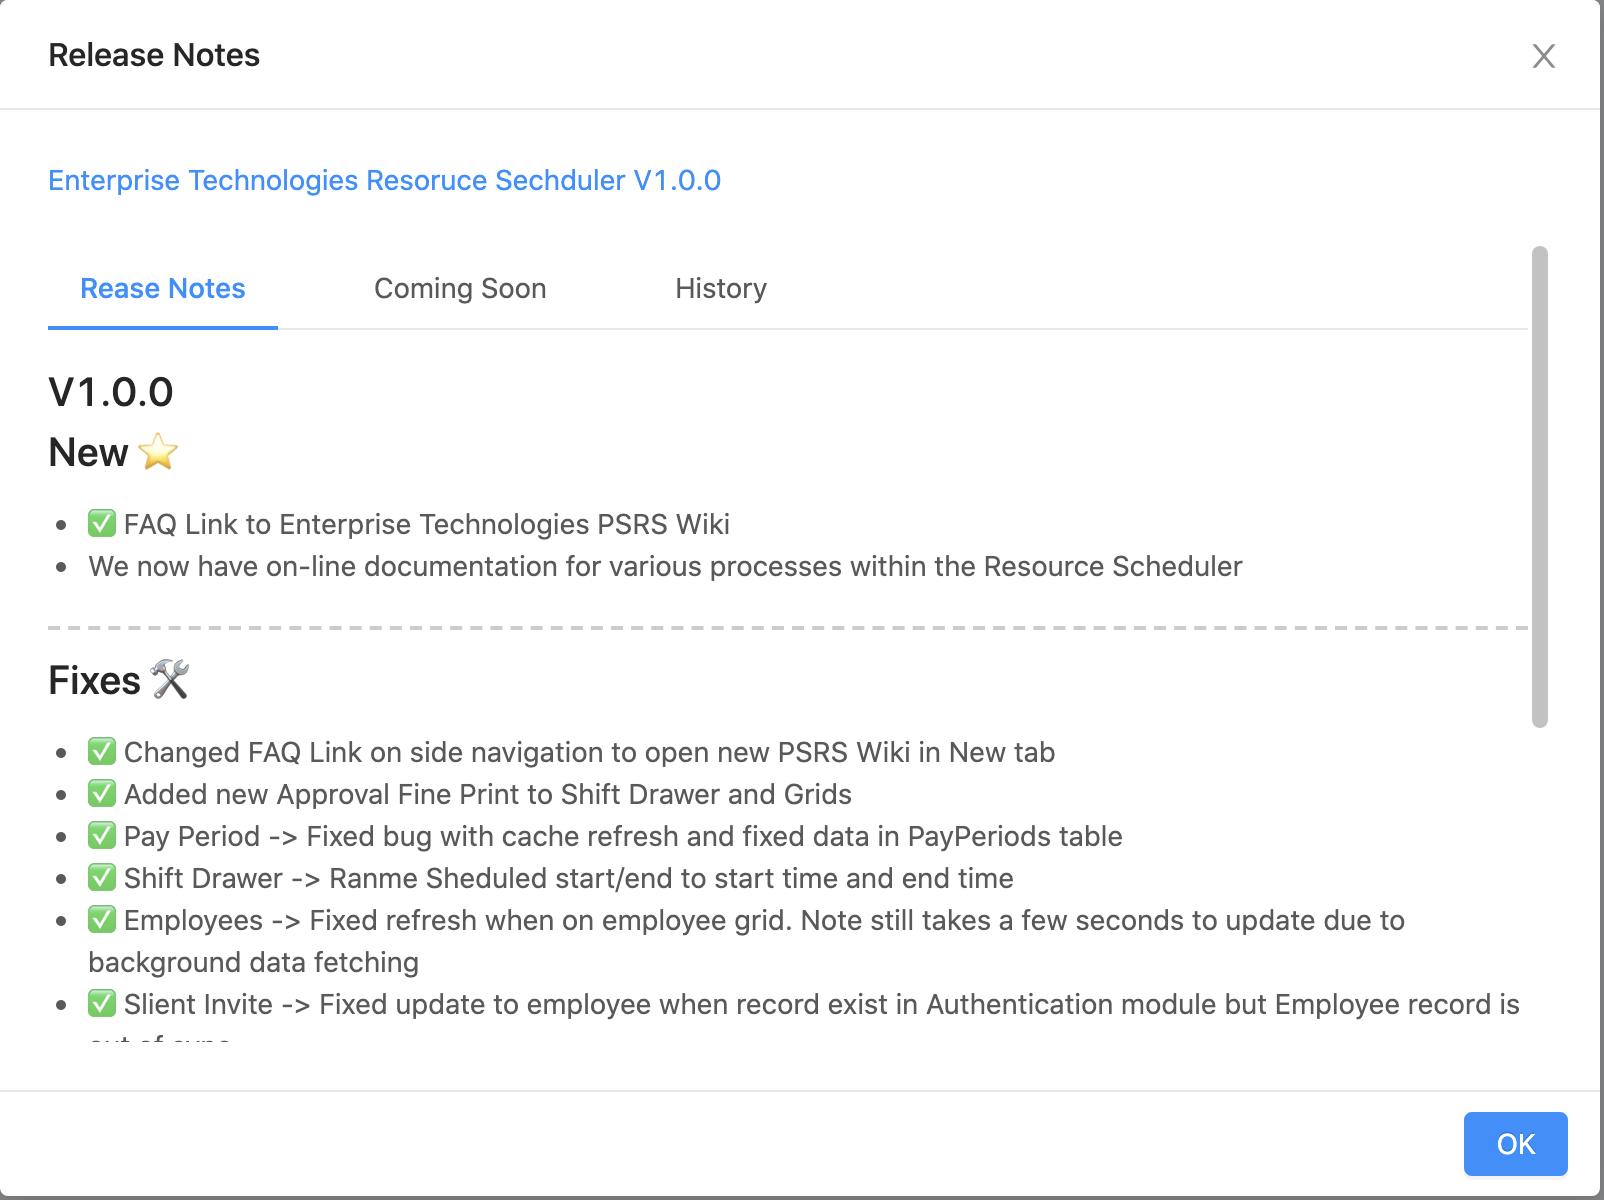Viewport: 1604px width, 1200px height.
Task: Click the star emoji beside New heading
Action: point(158,452)
